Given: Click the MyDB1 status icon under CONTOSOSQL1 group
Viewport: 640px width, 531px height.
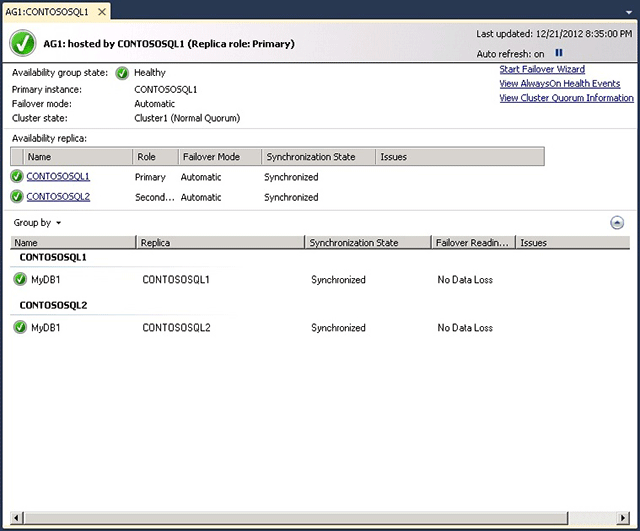Looking at the screenshot, I should (20, 279).
